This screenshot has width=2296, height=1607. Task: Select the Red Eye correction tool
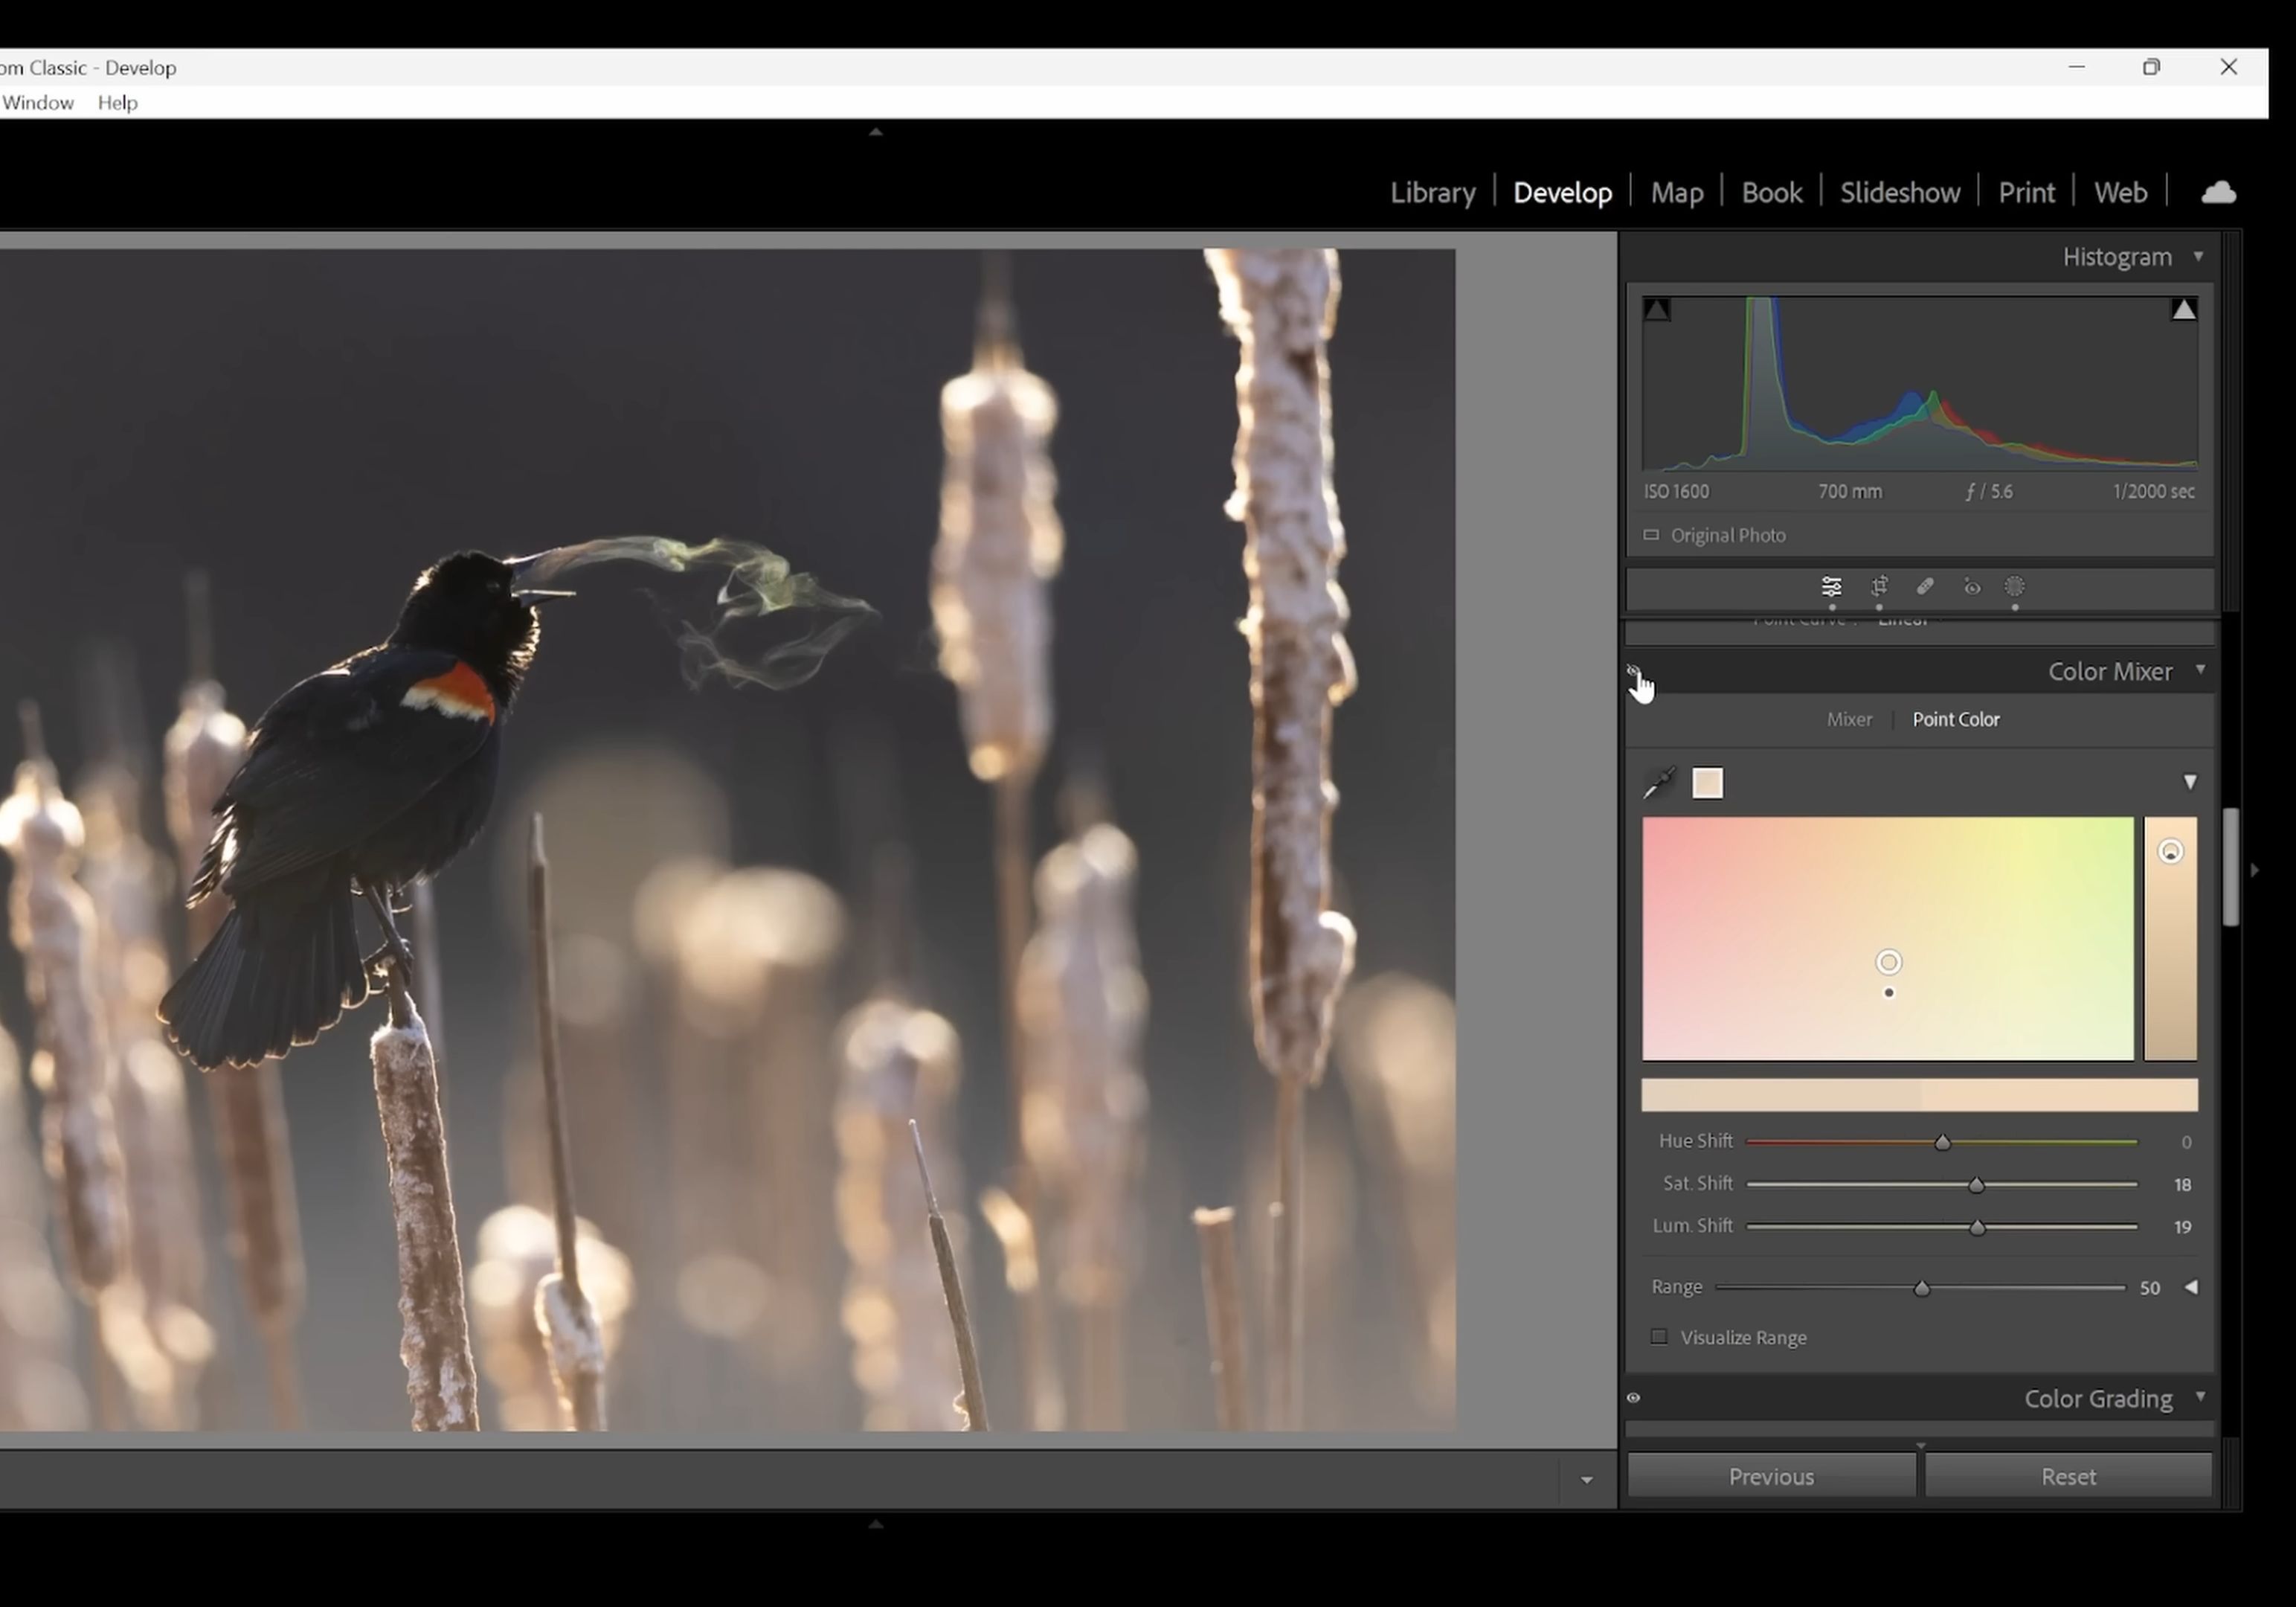coord(1972,587)
